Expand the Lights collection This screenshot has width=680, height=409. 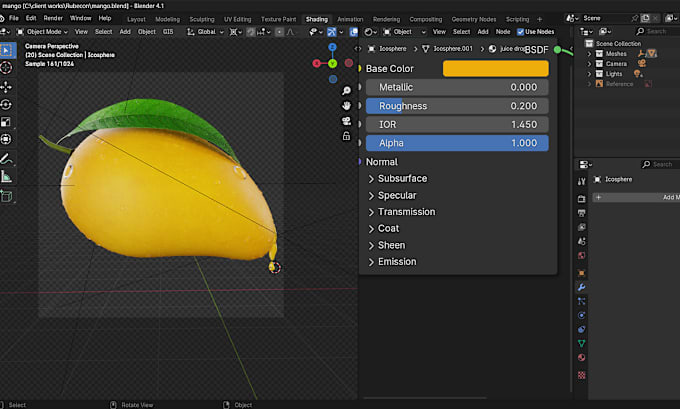pyautogui.click(x=589, y=74)
